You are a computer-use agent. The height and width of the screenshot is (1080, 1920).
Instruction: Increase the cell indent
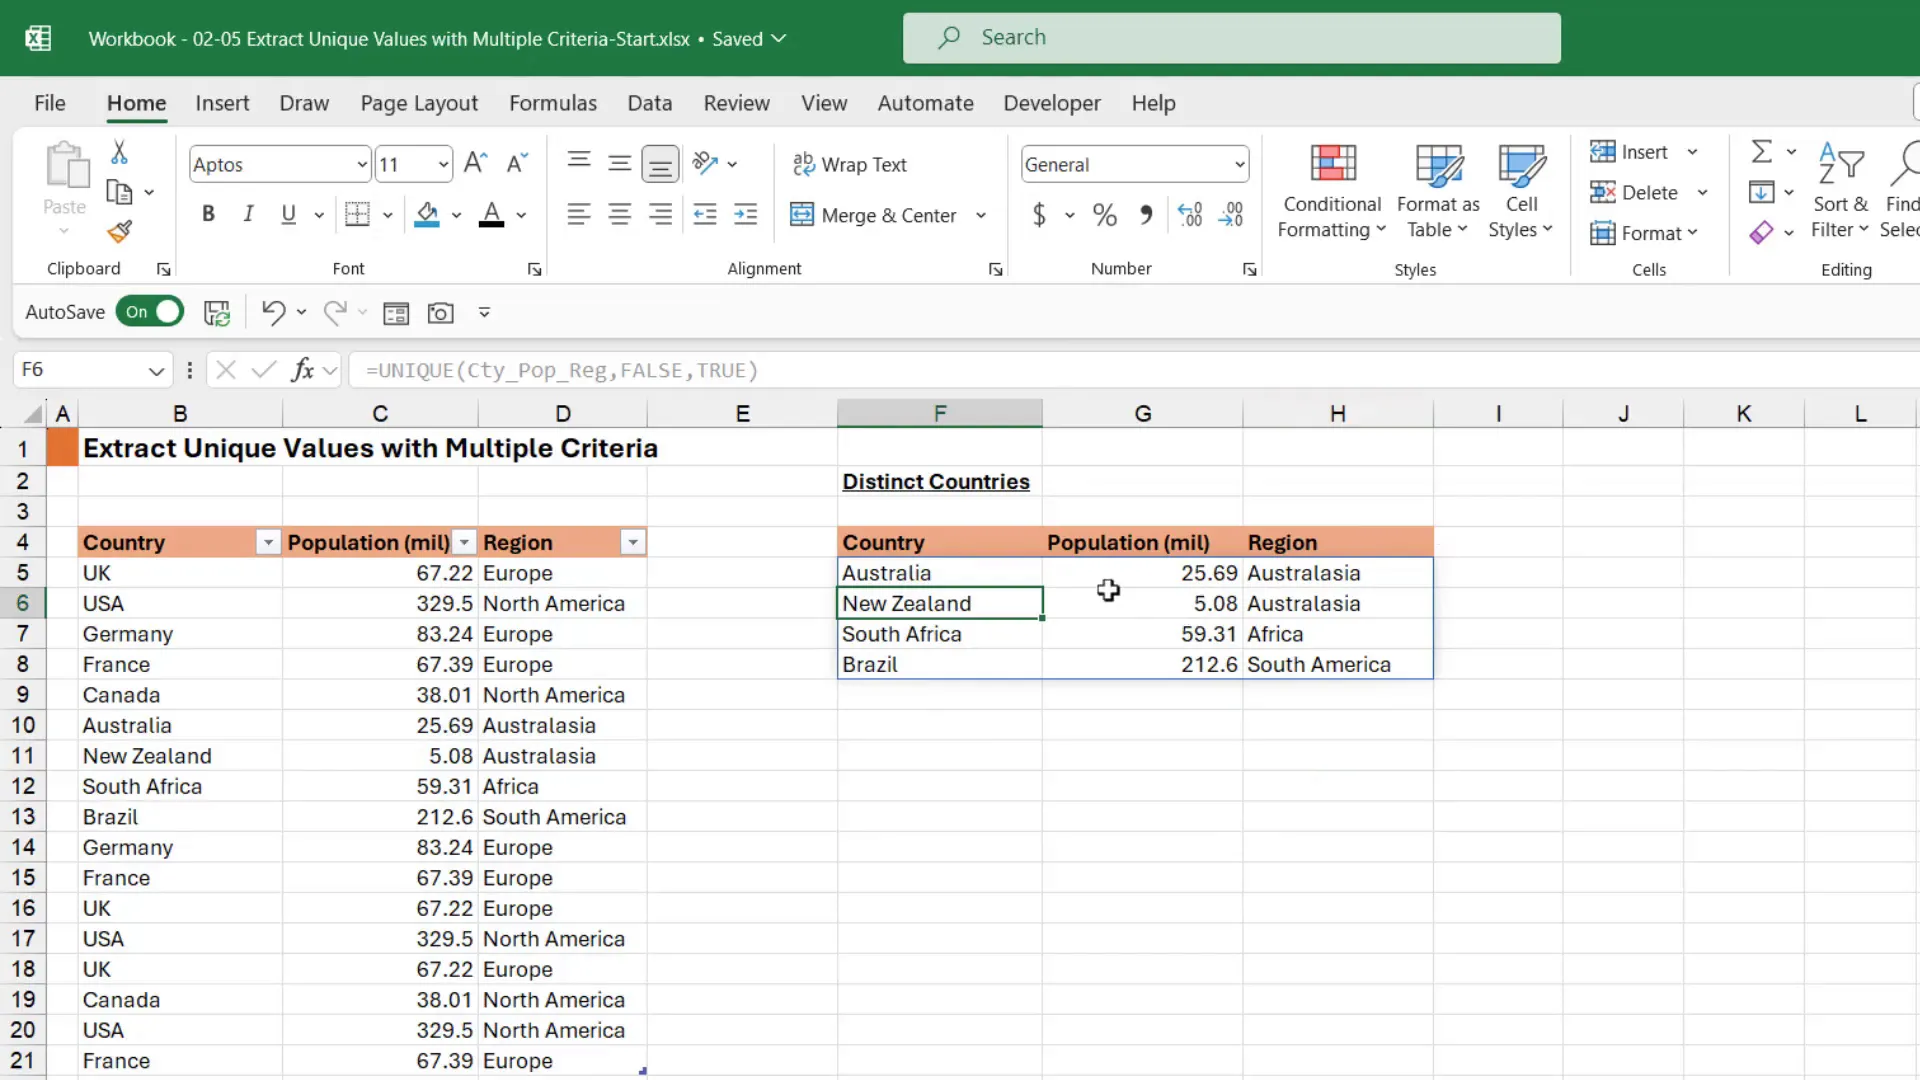[746, 214]
